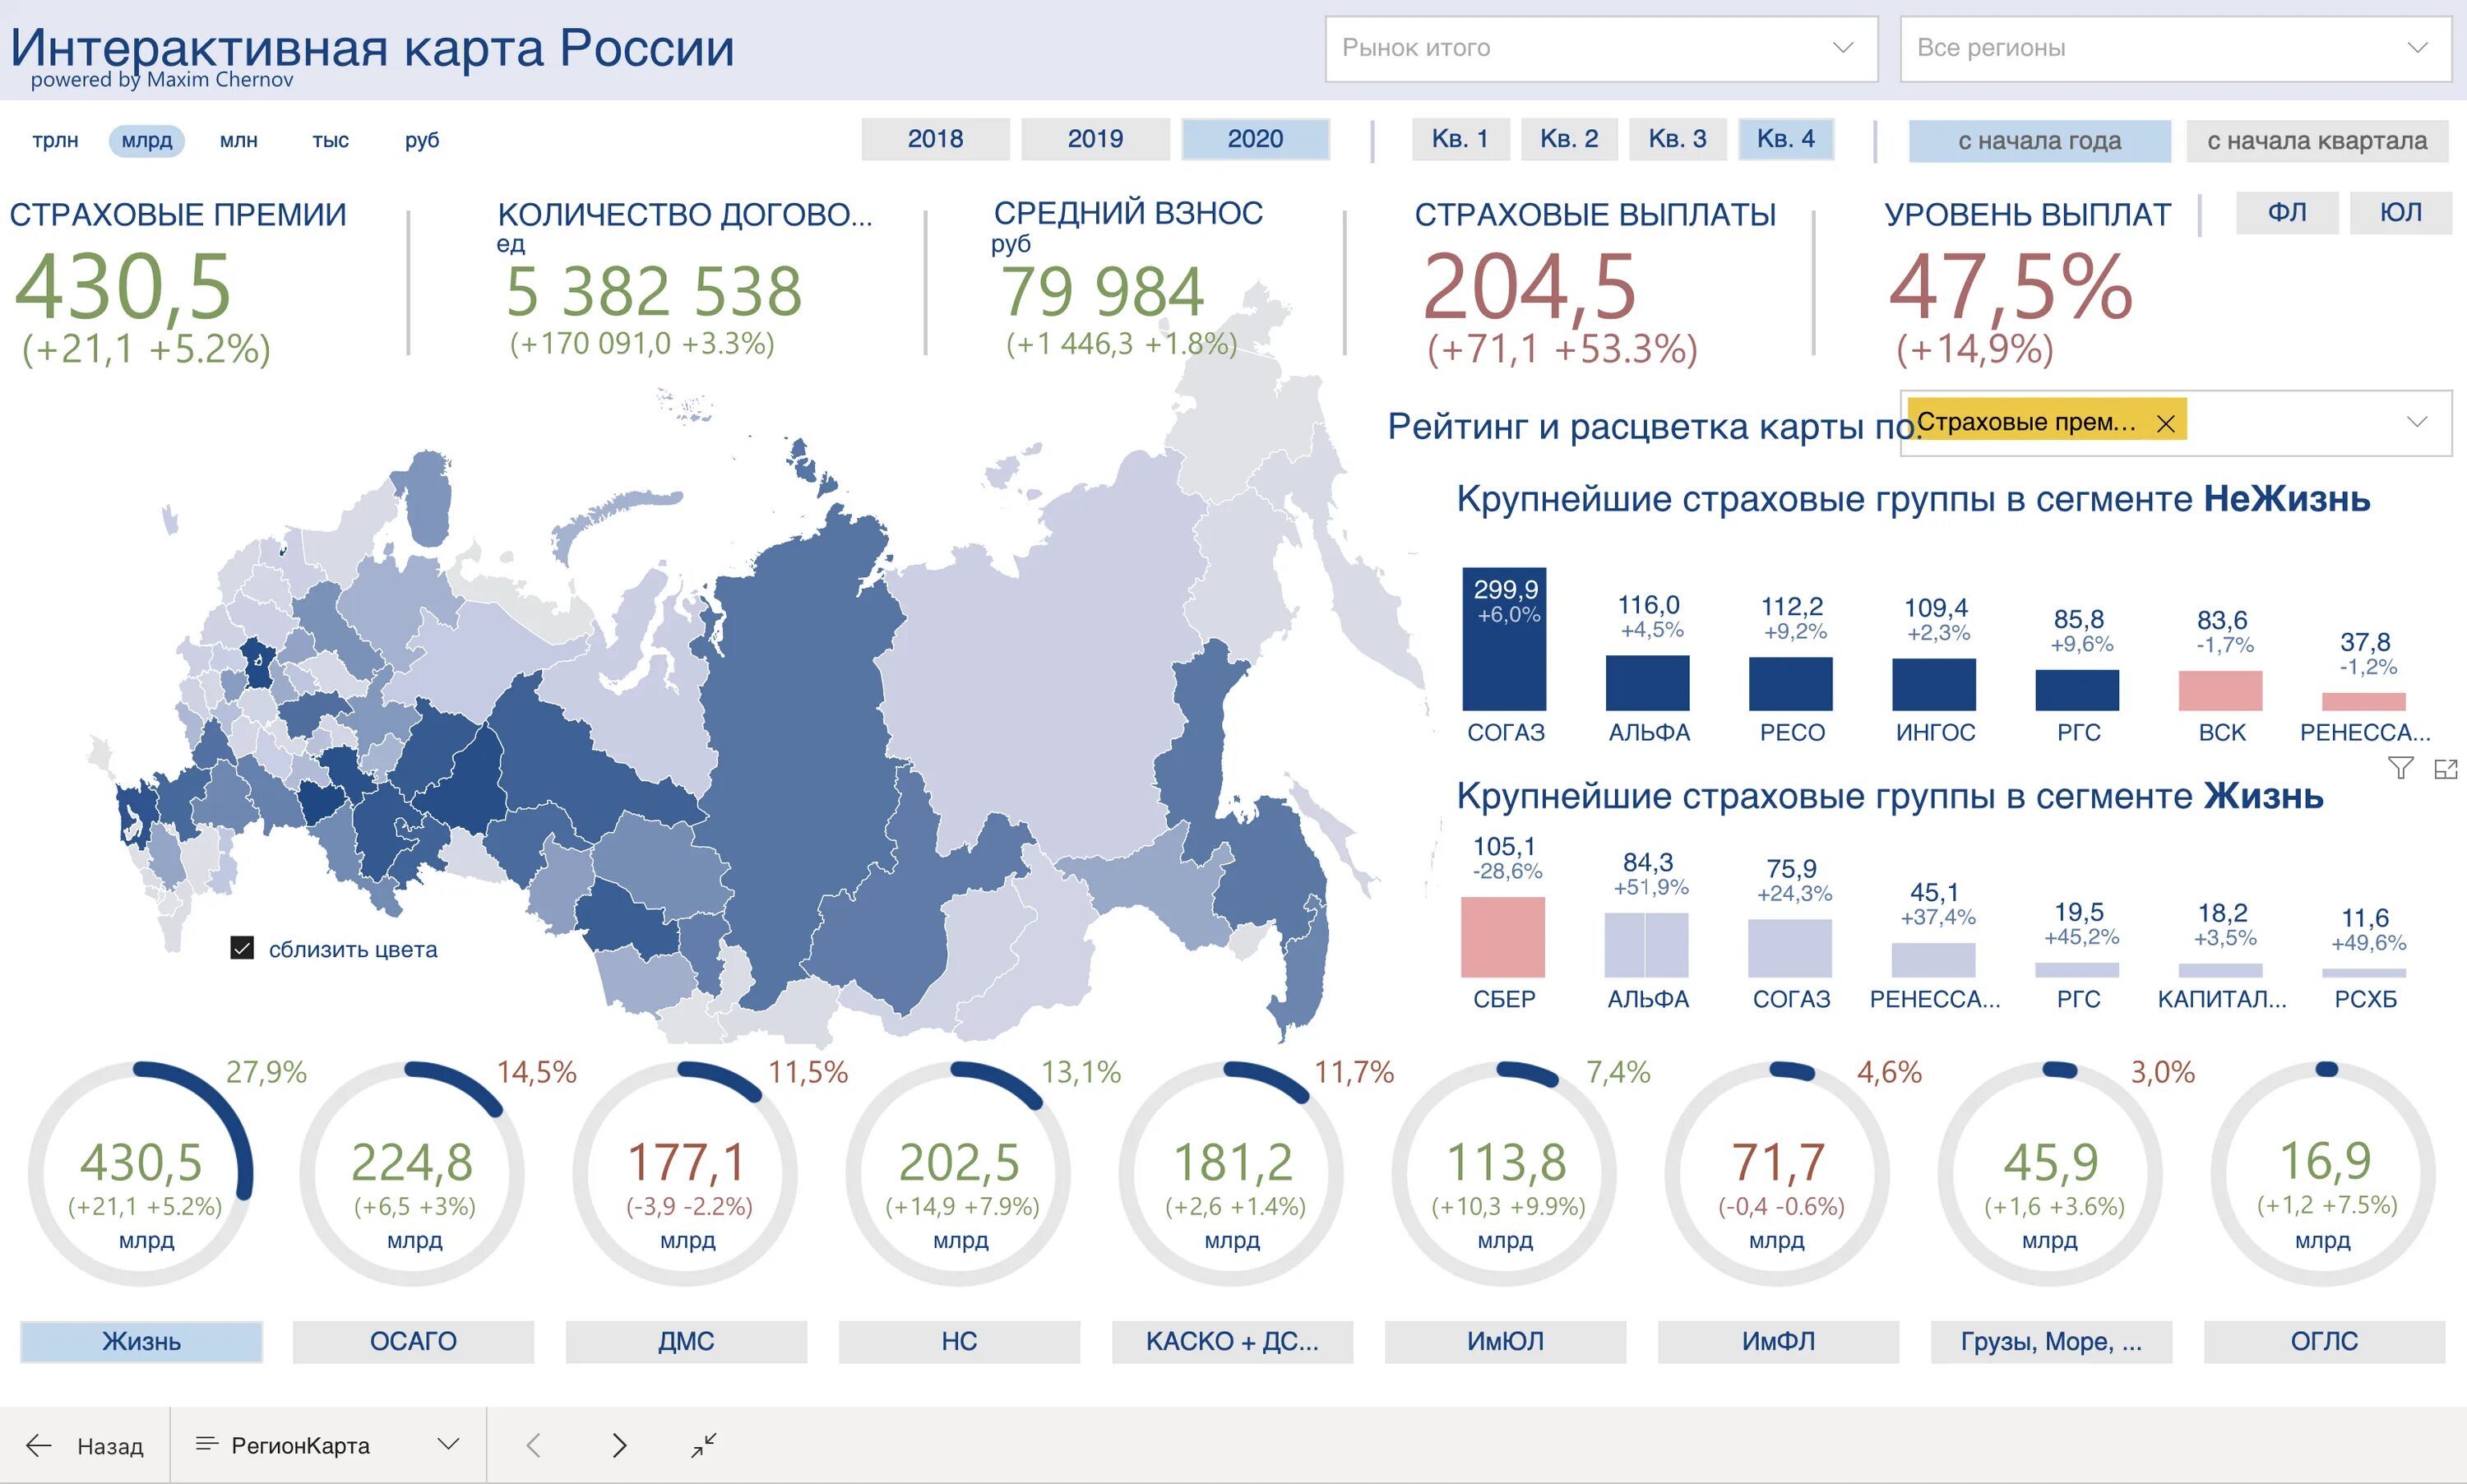Click the 113,8 donut gauge for ИмЮЛ
The image size is (2467, 1484).
pos(1505,1173)
